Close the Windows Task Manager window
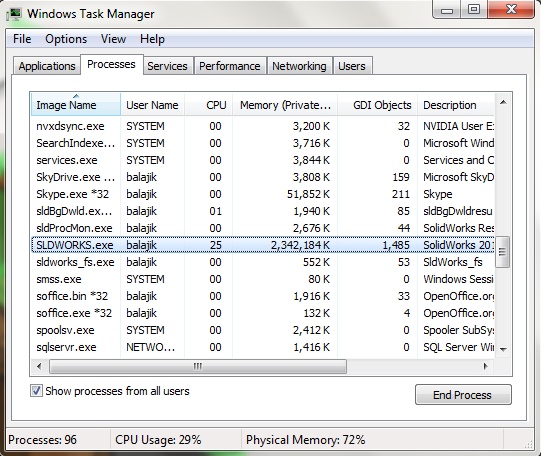The width and height of the screenshot is (541, 456). (511, 10)
